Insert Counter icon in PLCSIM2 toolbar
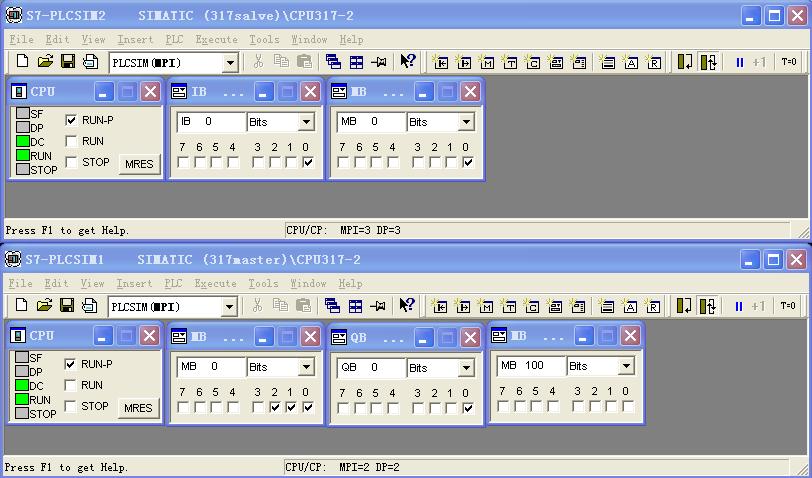Image resolution: width=812 pixels, height=478 pixels. (x=532, y=62)
